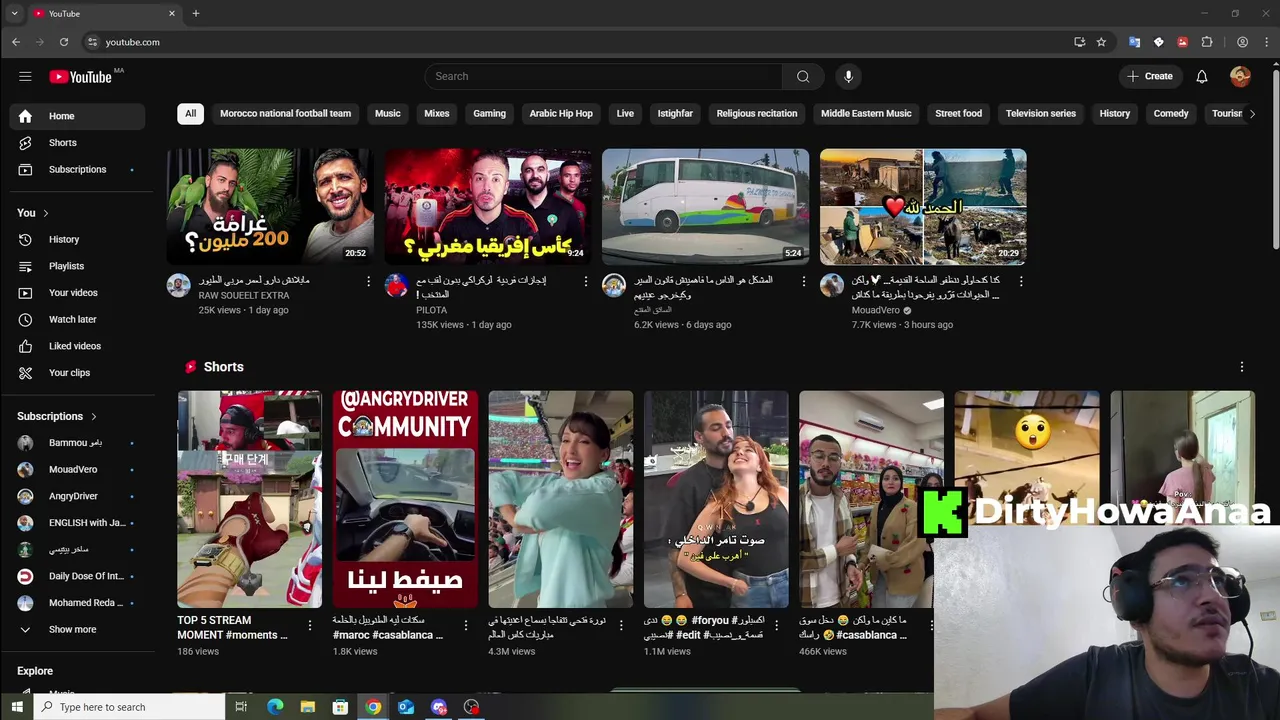Go to Subscriptions in the sidebar
The image size is (1280, 720).
[77, 169]
